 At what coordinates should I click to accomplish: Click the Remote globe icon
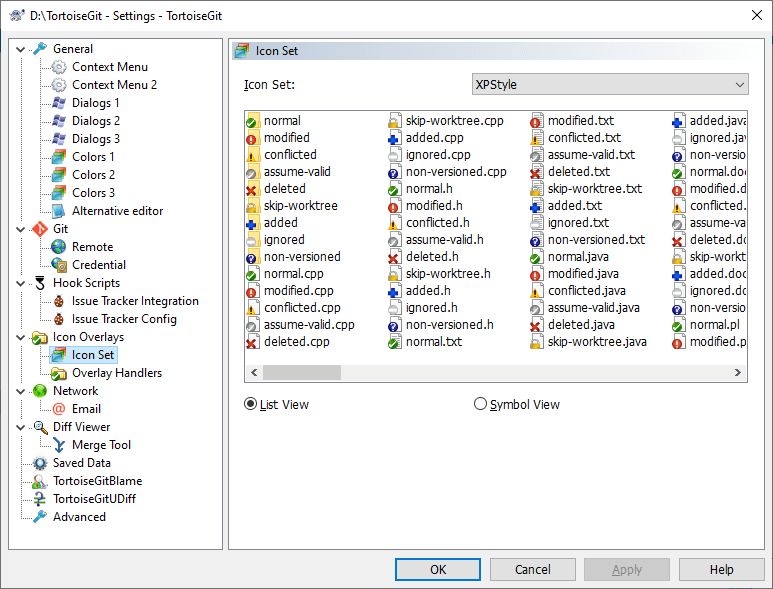(59, 247)
